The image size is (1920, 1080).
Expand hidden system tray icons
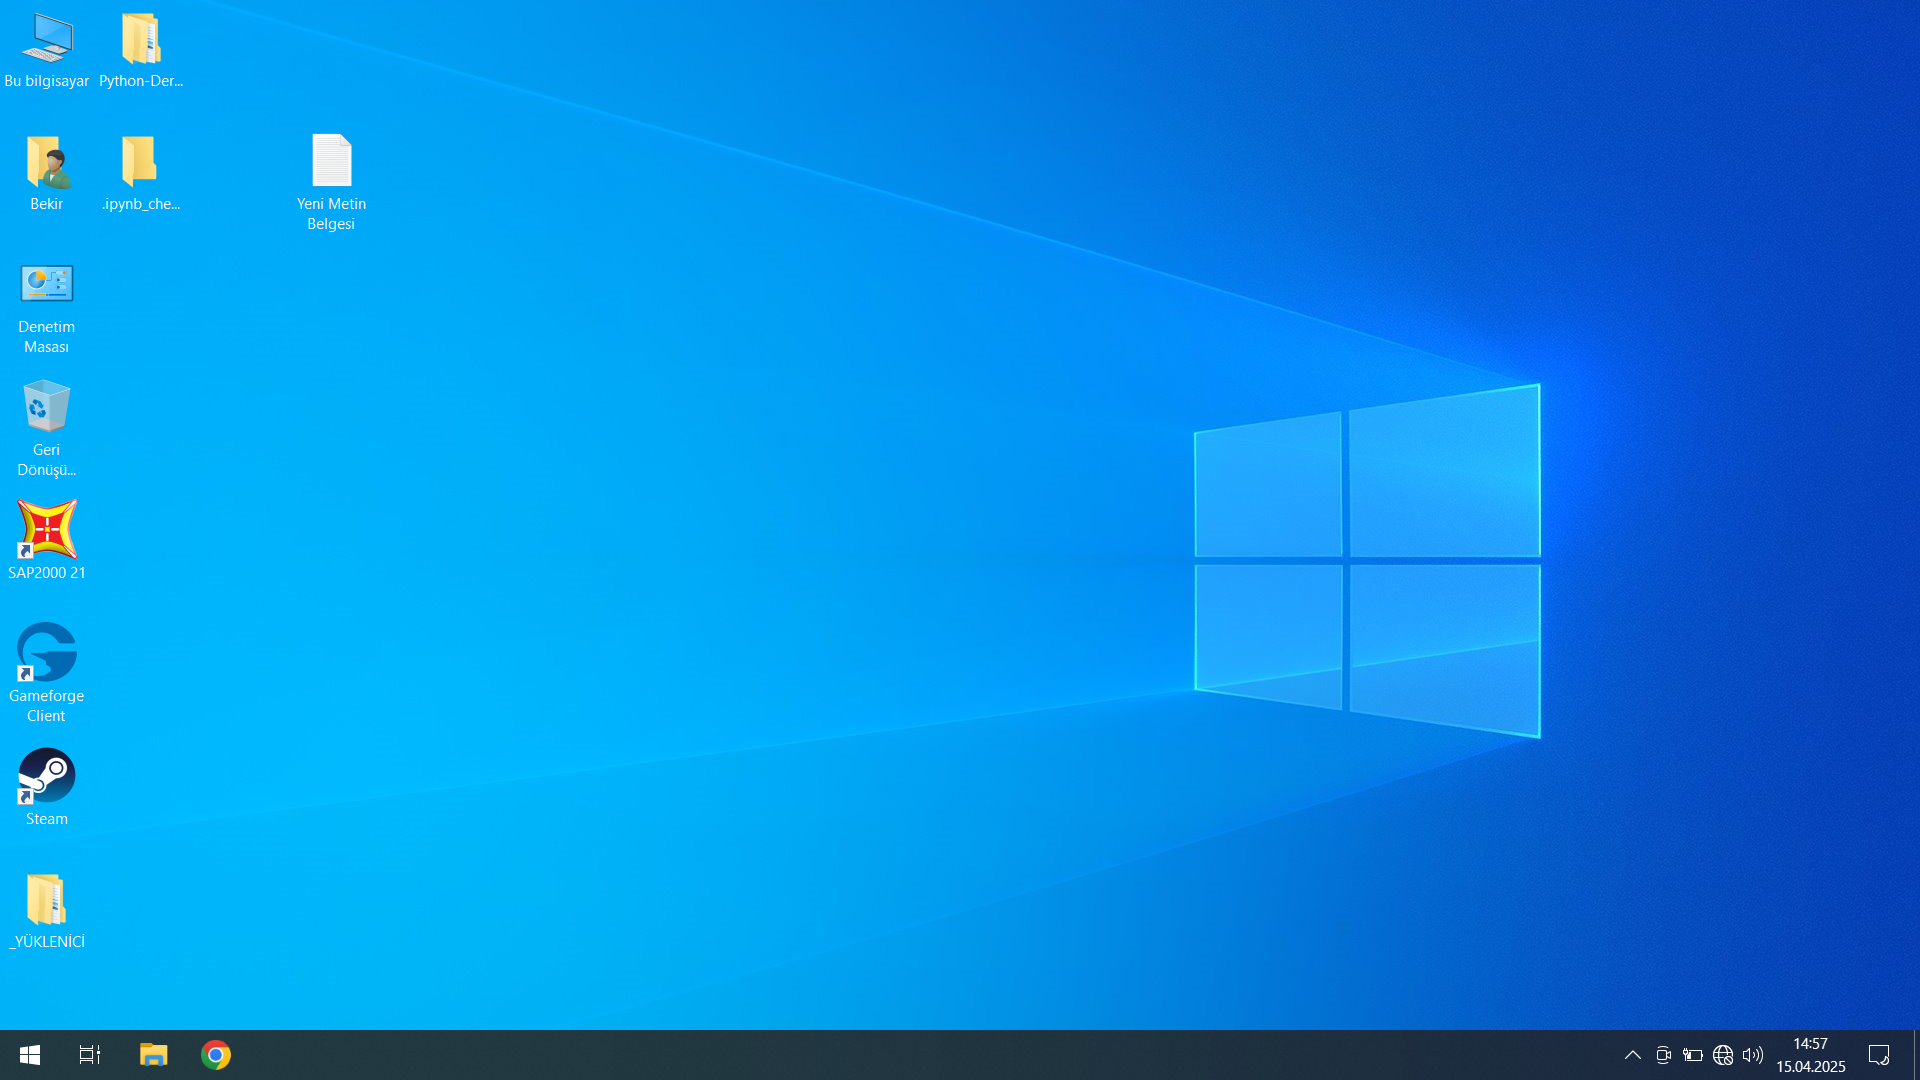[1632, 1055]
